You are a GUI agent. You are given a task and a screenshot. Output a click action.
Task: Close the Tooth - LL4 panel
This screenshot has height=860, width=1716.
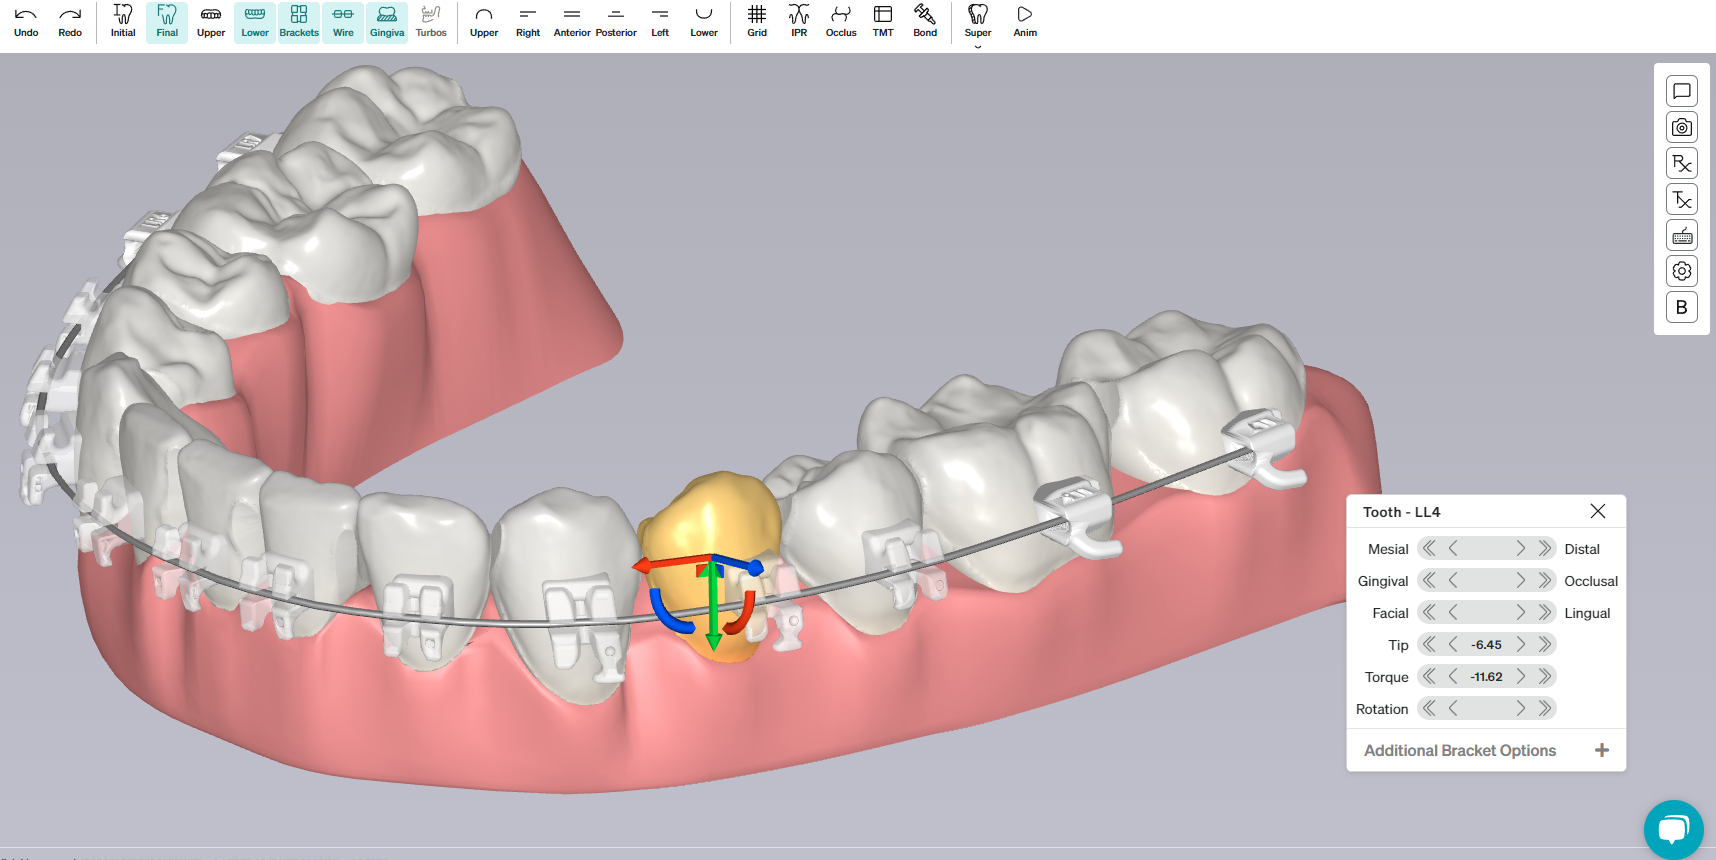tap(1598, 511)
